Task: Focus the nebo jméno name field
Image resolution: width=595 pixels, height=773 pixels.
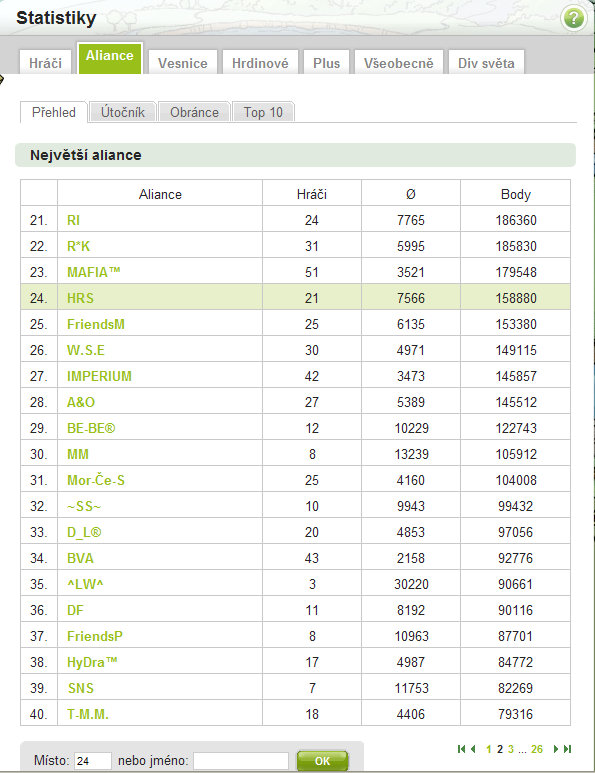Action: [241, 761]
